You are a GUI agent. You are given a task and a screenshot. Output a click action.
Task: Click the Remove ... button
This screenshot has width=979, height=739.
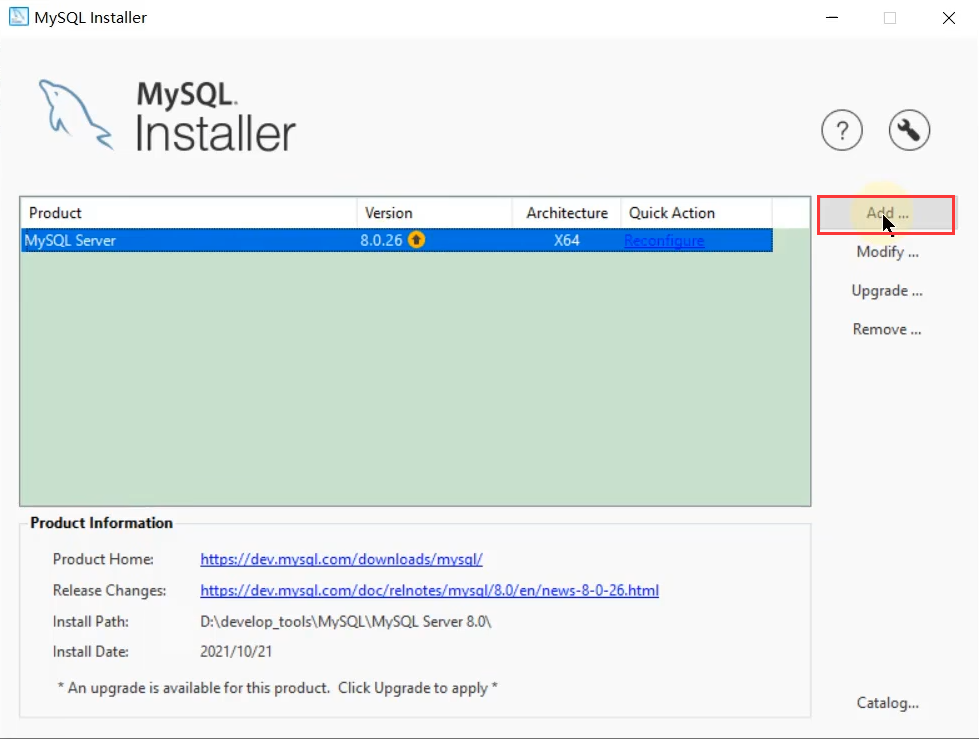click(x=887, y=330)
